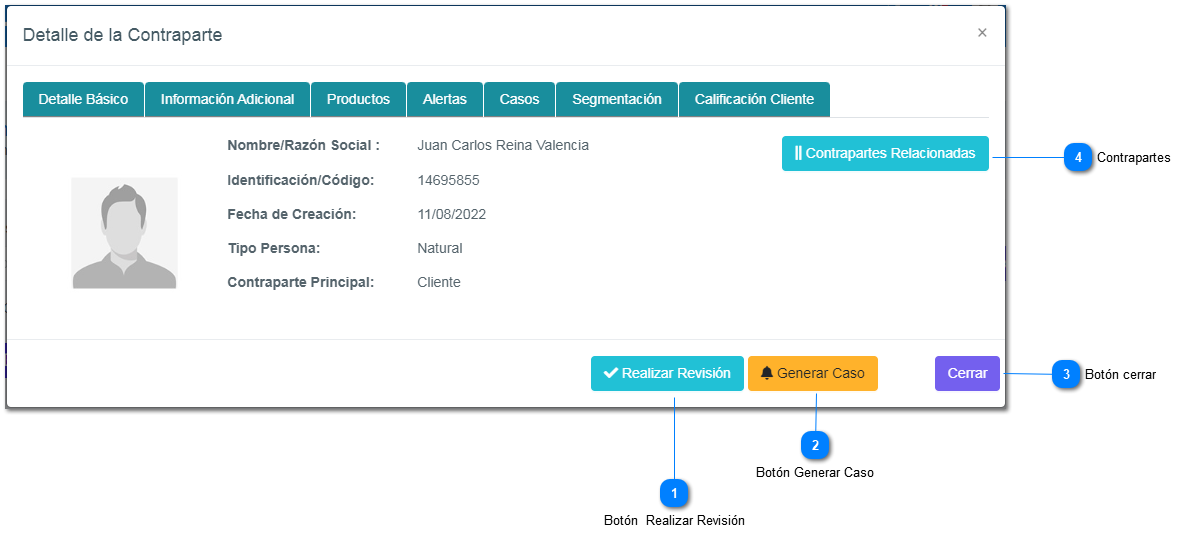This screenshot has width=1187, height=544.
Task: Click the creation date 11/08/2022
Action: 451,215
